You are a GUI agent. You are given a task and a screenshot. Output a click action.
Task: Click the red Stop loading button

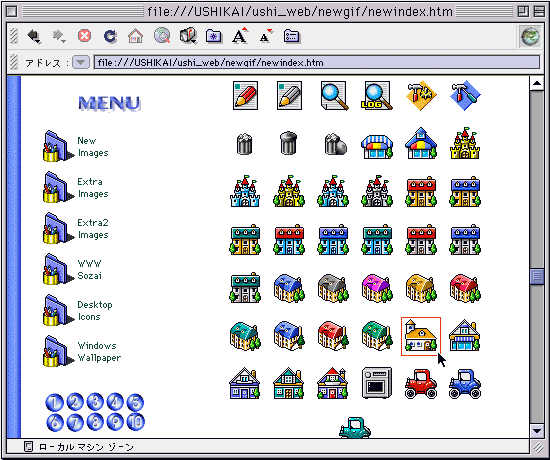click(85, 36)
